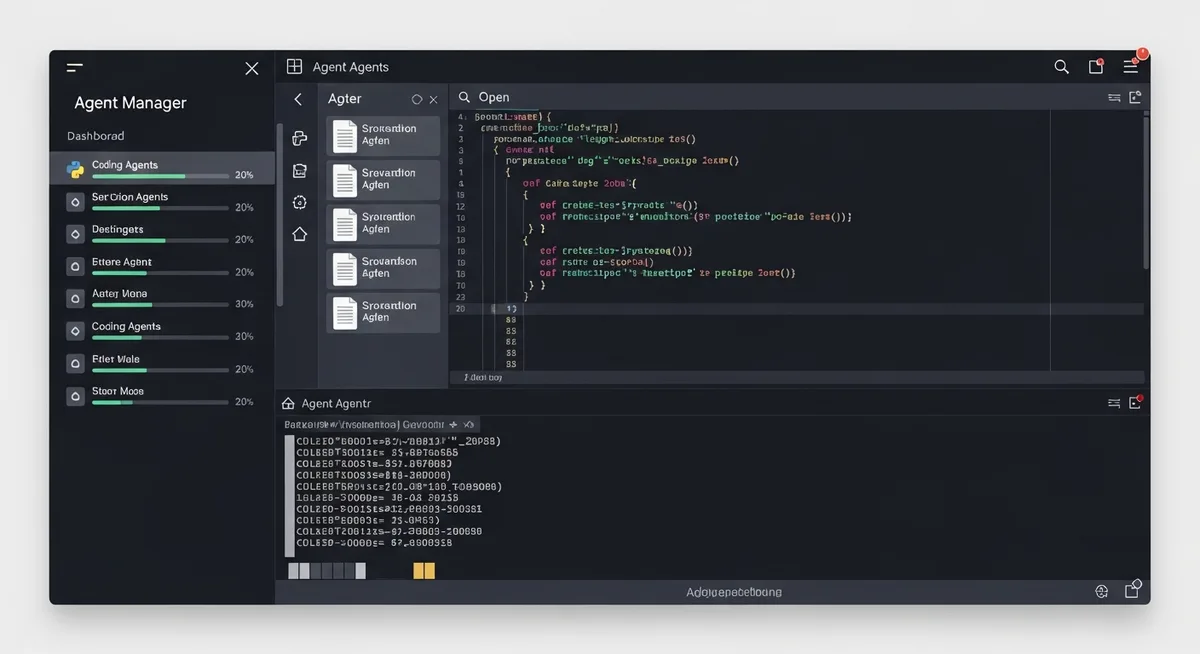The image size is (1200, 654).
Task: Click the Agent Agents grid icon in header
Action: tap(294, 66)
